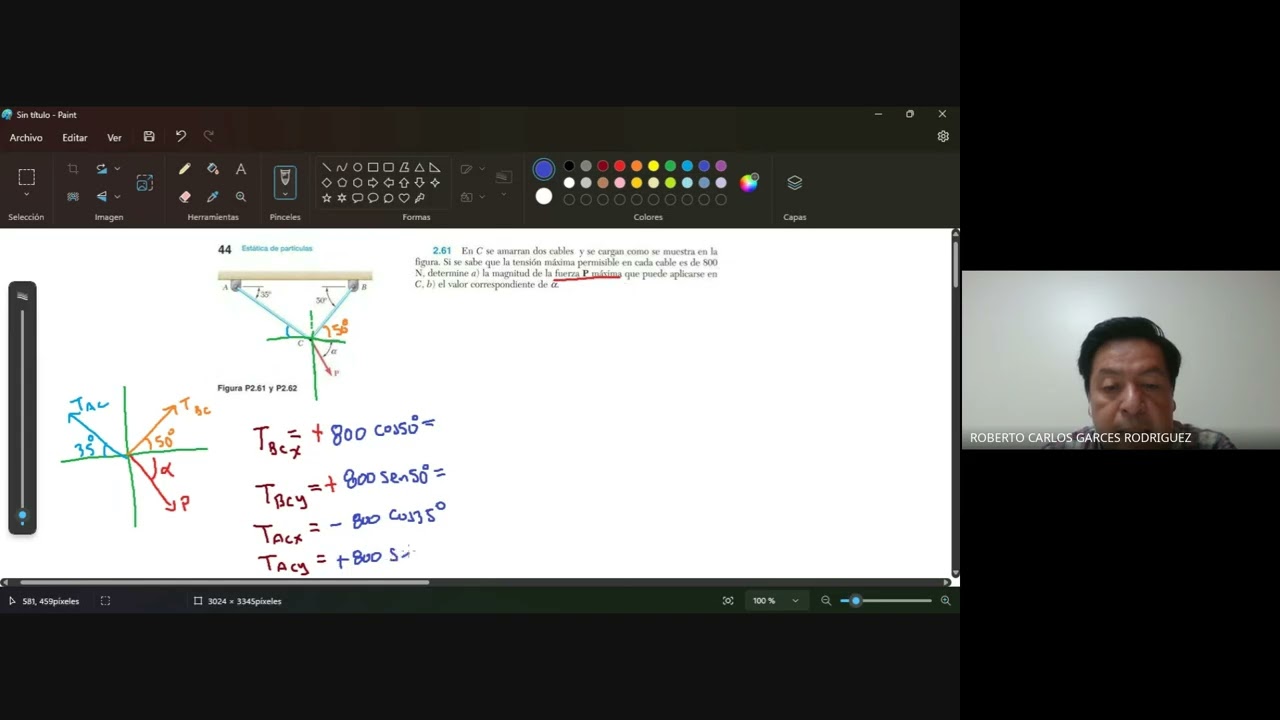Screen dimensions: 1280x720
Task: Open the resize image tool
Action: point(145,182)
